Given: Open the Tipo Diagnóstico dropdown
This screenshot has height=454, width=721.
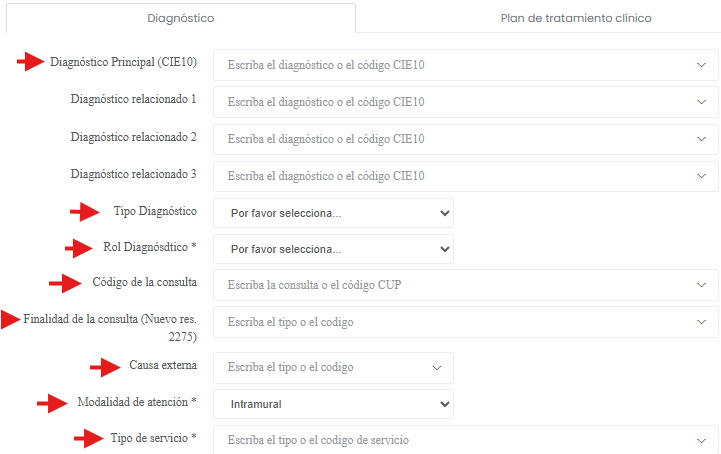Looking at the screenshot, I should 333,213.
